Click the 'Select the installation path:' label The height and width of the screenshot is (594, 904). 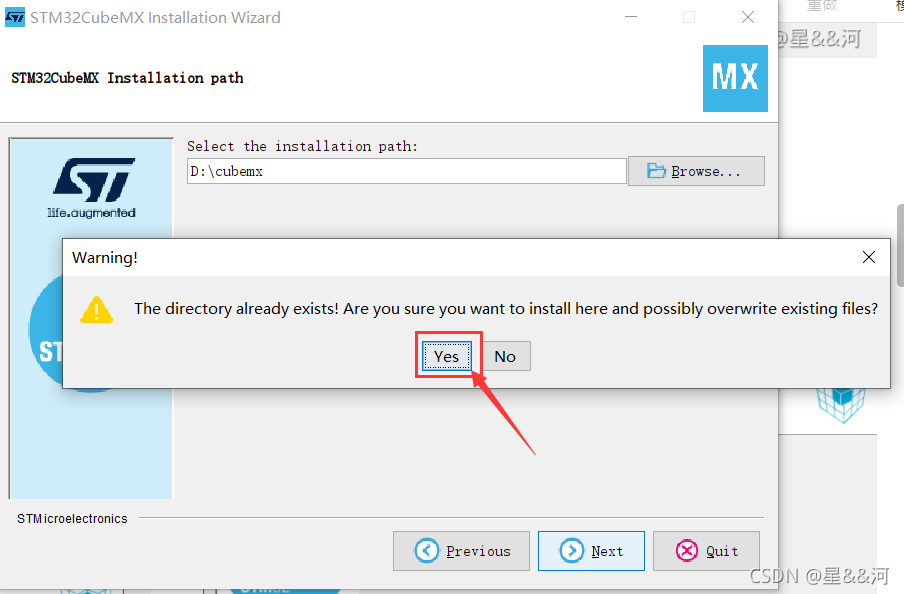click(302, 146)
